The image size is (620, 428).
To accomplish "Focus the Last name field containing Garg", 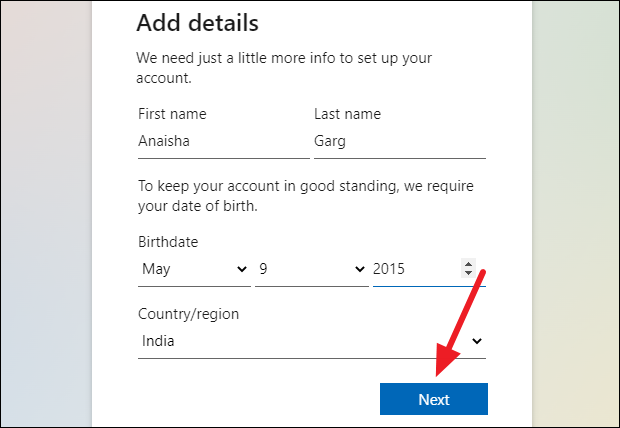I will pyautogui.click(x=398, y=142).
